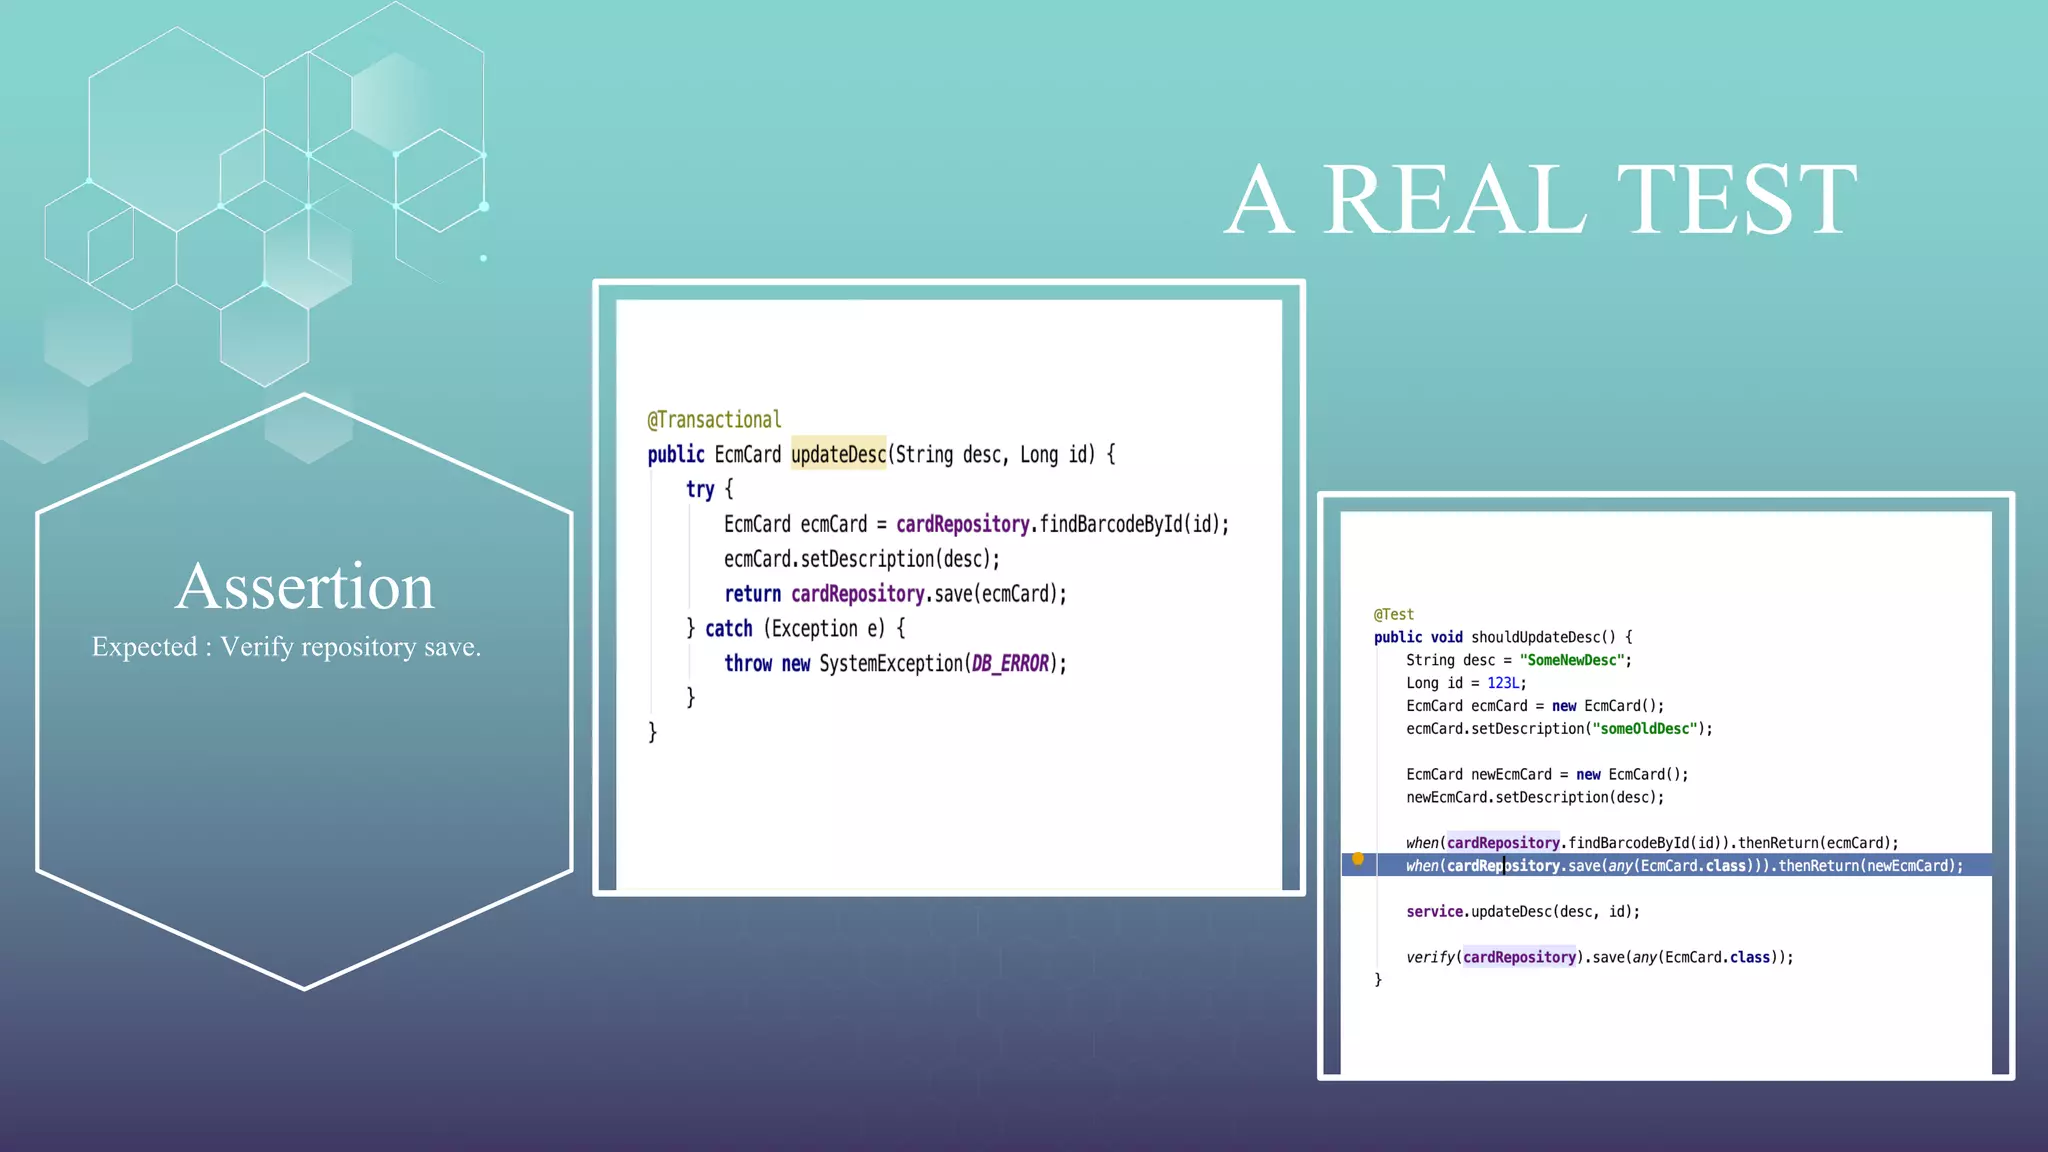Image resolution: width=2048 pixels, height=1152 pixels.
Task: Click the 'try {' line
Action: (709, 489)
